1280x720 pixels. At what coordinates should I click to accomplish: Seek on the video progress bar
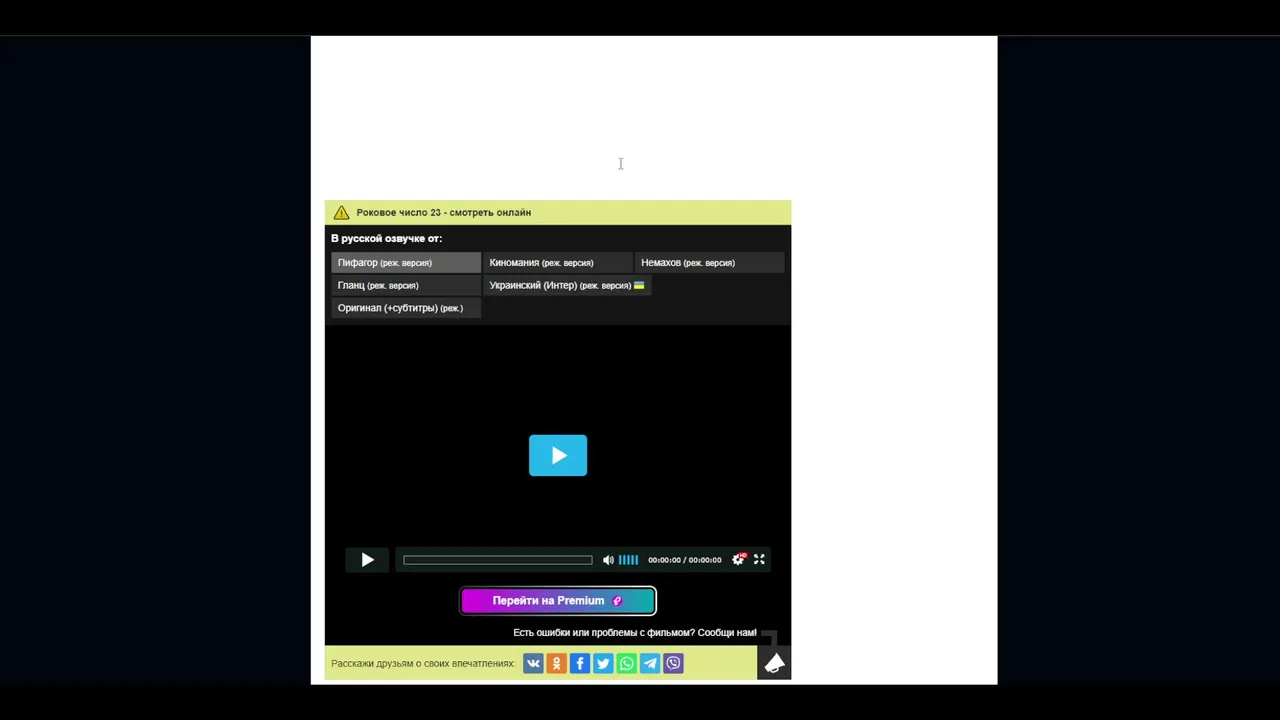497,560
